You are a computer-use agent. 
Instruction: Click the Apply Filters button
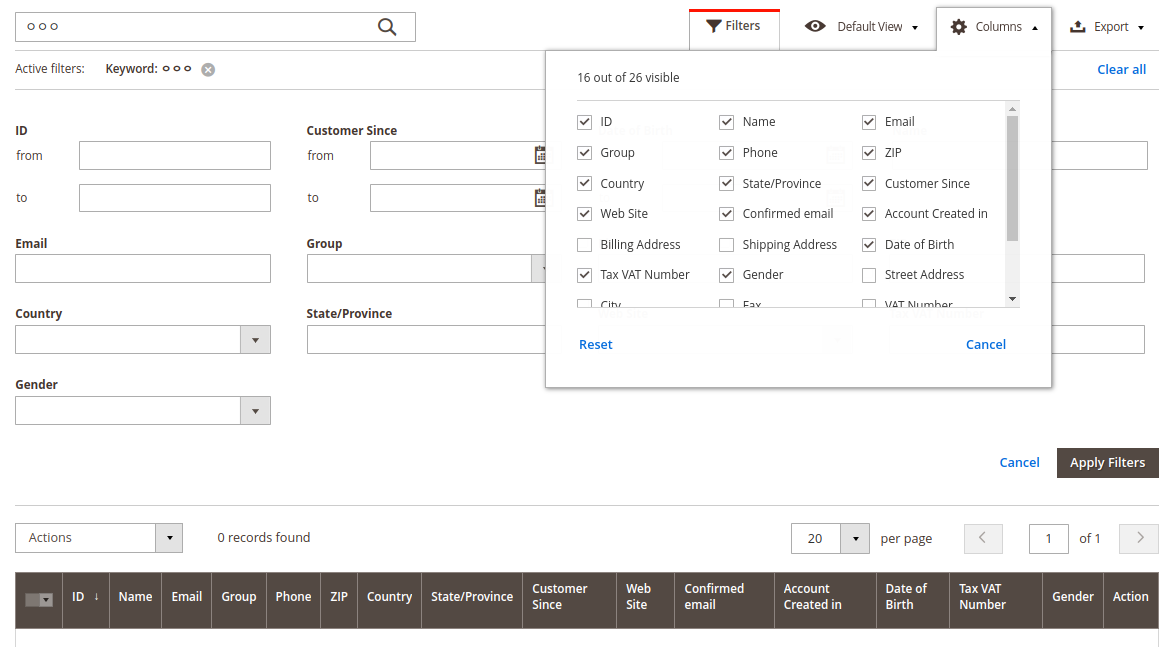(1107, 463)
